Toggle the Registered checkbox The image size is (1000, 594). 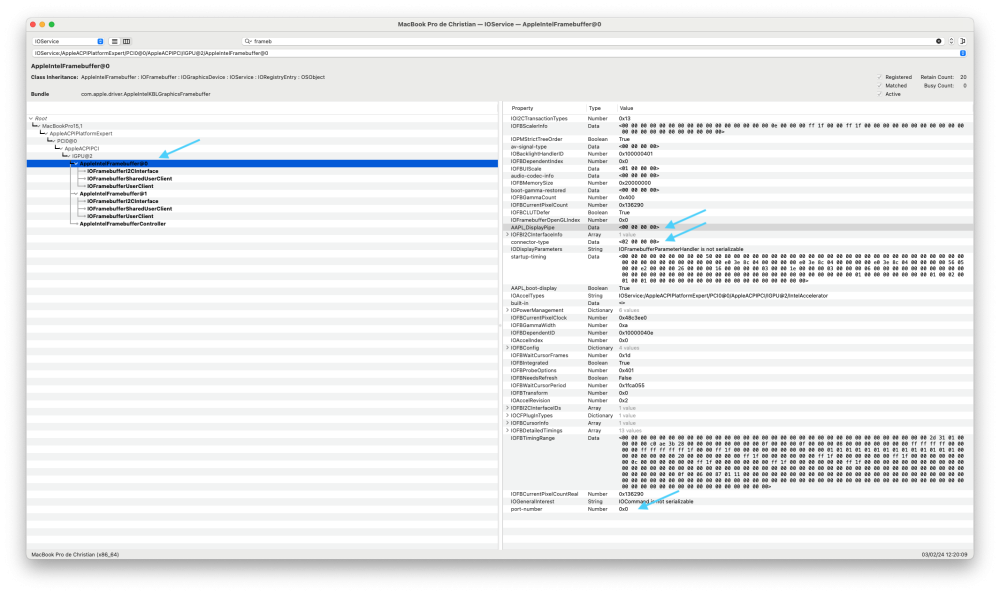point(879,77)
